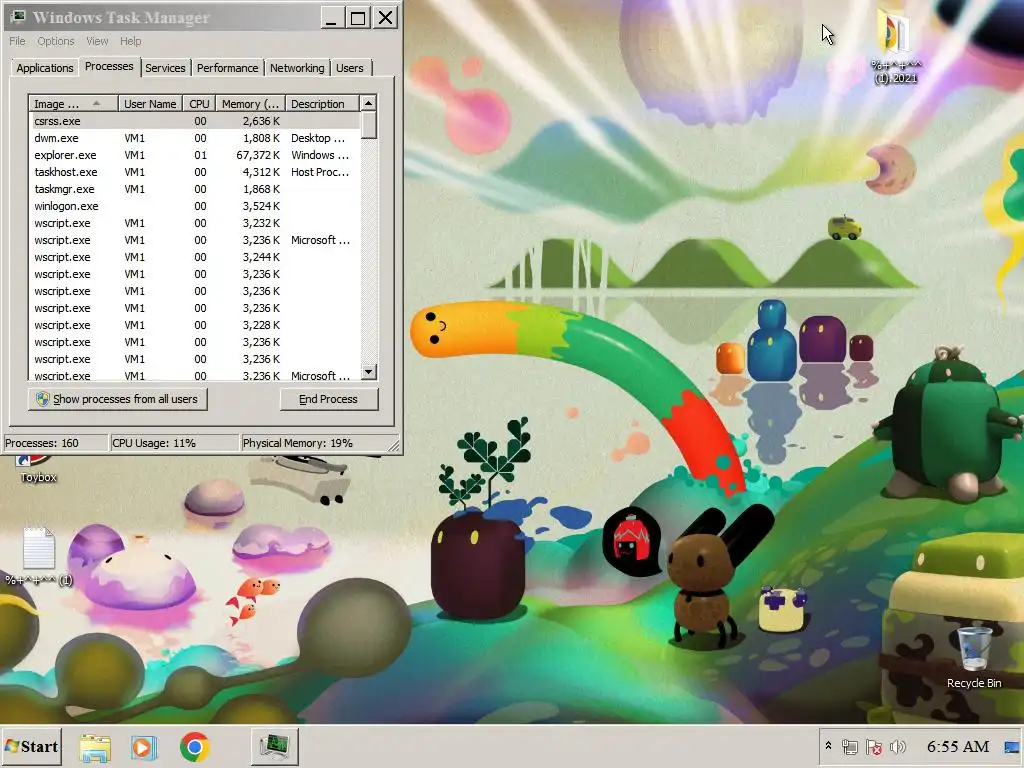Viewport: 1024px width, 768px height.
Task: Open the Options menu in Task Manager
Action: click(56, 41)
